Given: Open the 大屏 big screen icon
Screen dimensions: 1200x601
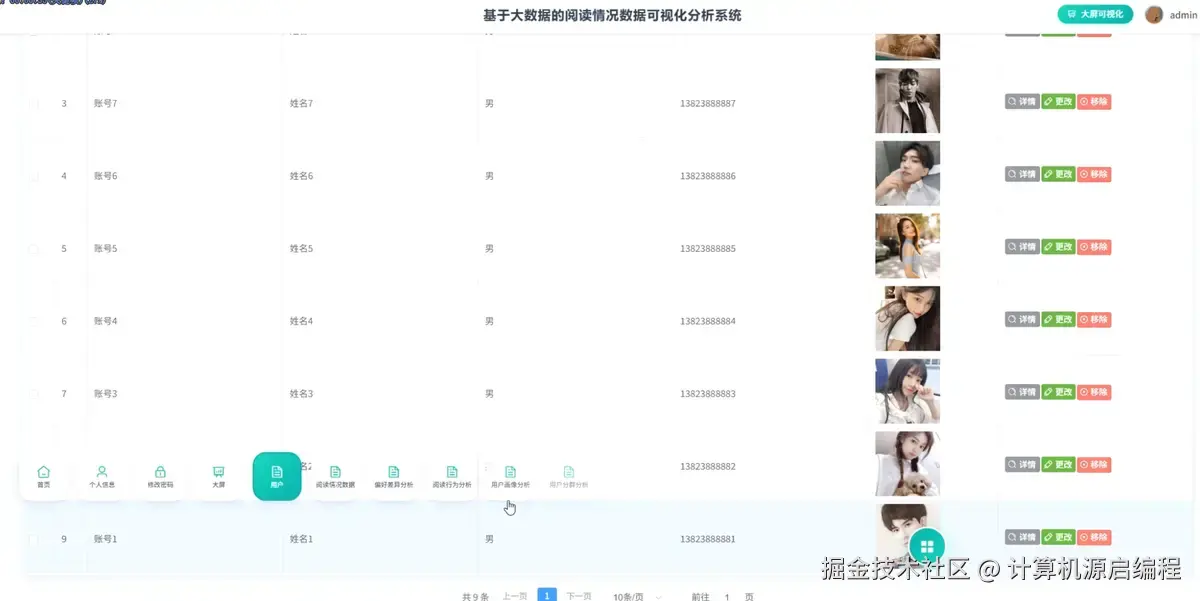Looking at the screenshot, I should (x=219, y=476).
